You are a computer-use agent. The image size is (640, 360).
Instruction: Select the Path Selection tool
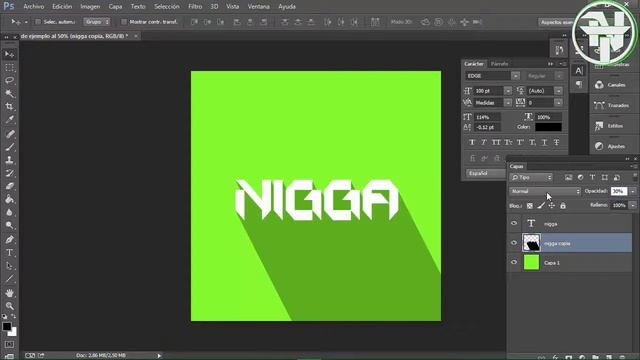tap(9, 266)
